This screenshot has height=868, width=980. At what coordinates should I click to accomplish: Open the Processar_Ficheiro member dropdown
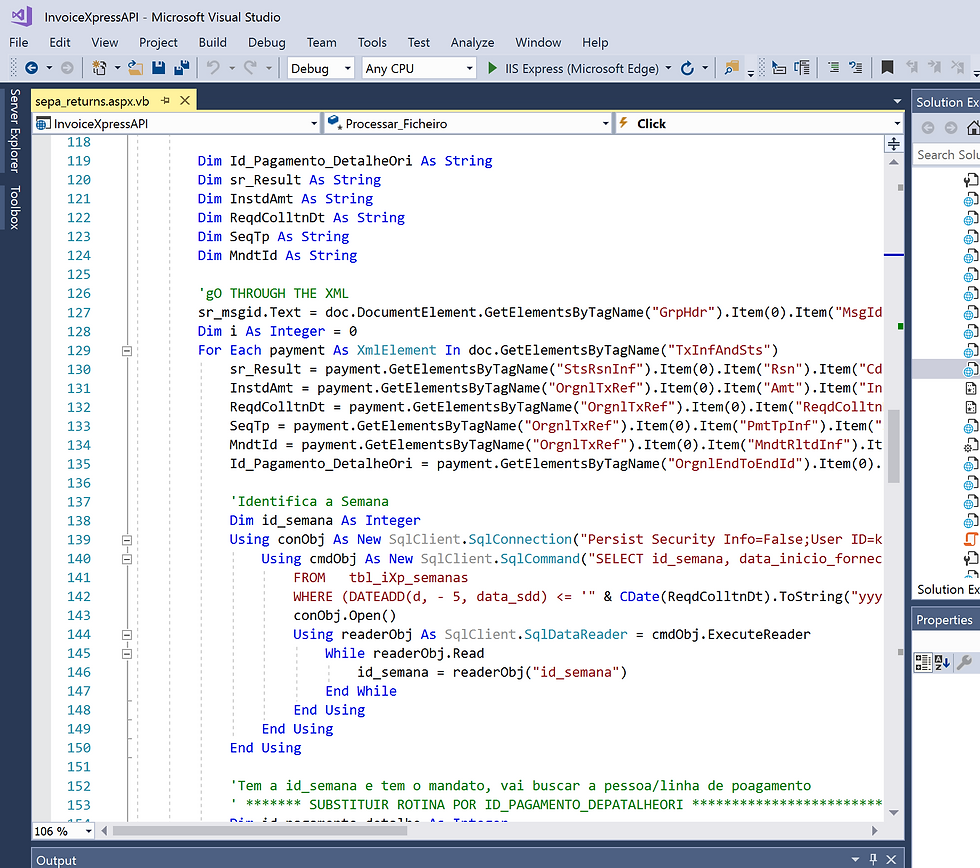(x=467, y=124)
